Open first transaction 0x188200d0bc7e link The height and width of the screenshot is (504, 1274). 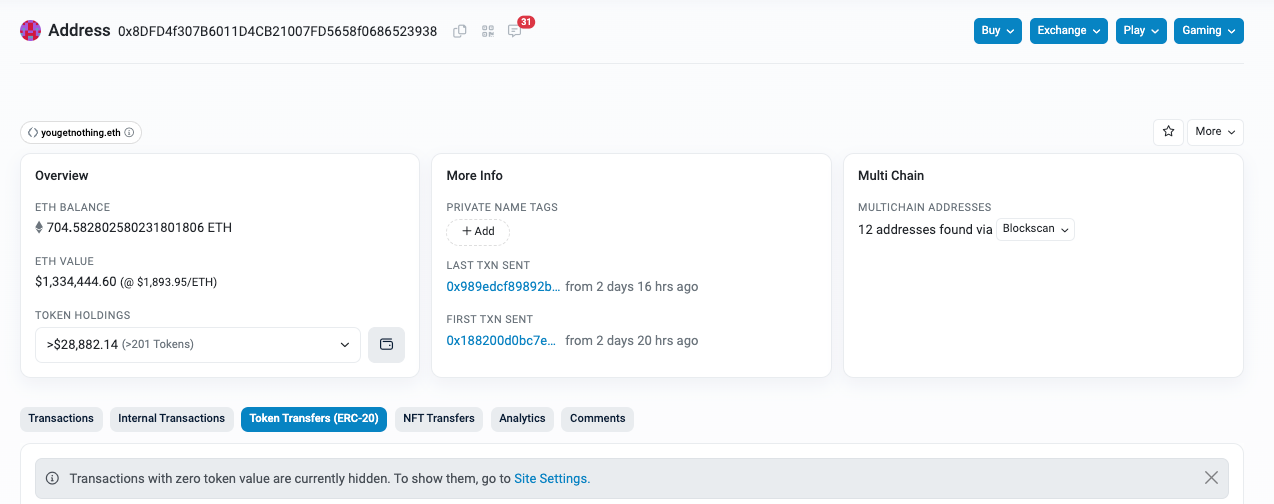(x=501, y=341)
